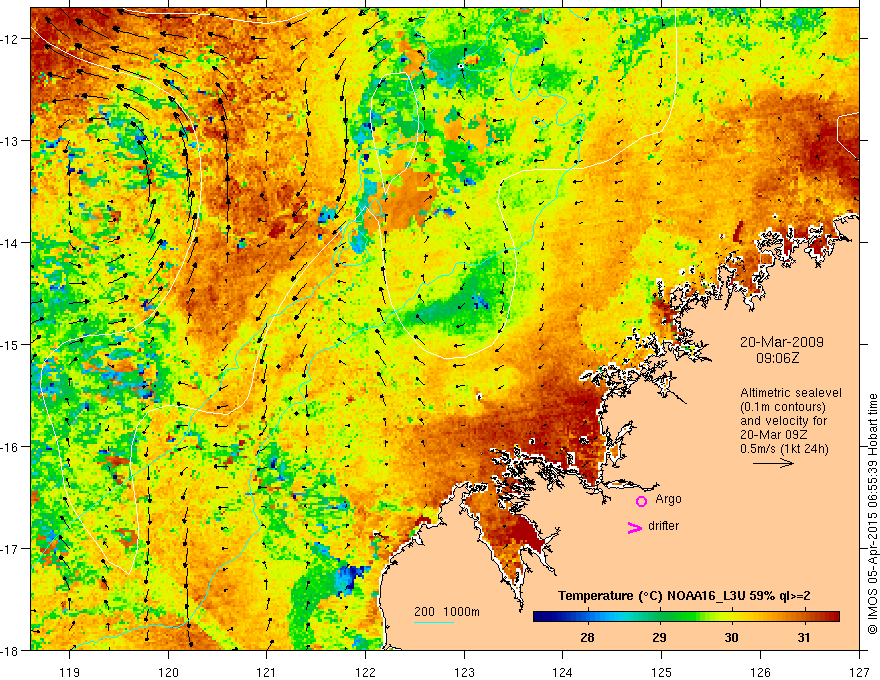The image size is (880, 680).
Task: Click the color bar tick label '28'
Action: (587, 638)
